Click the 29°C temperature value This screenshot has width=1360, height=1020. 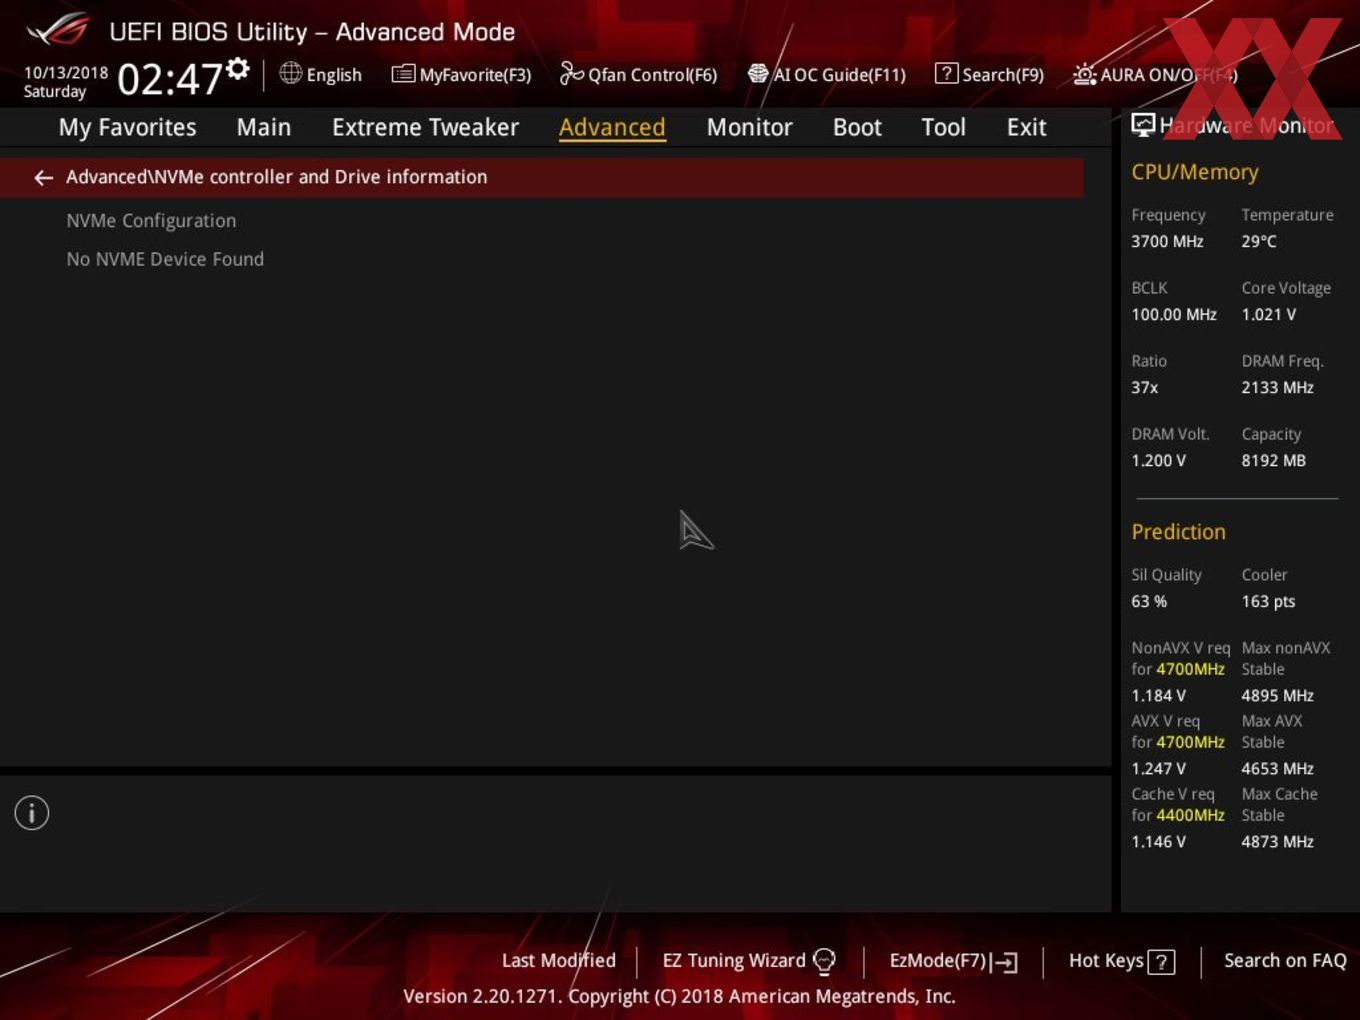(x=1259, y=241)
